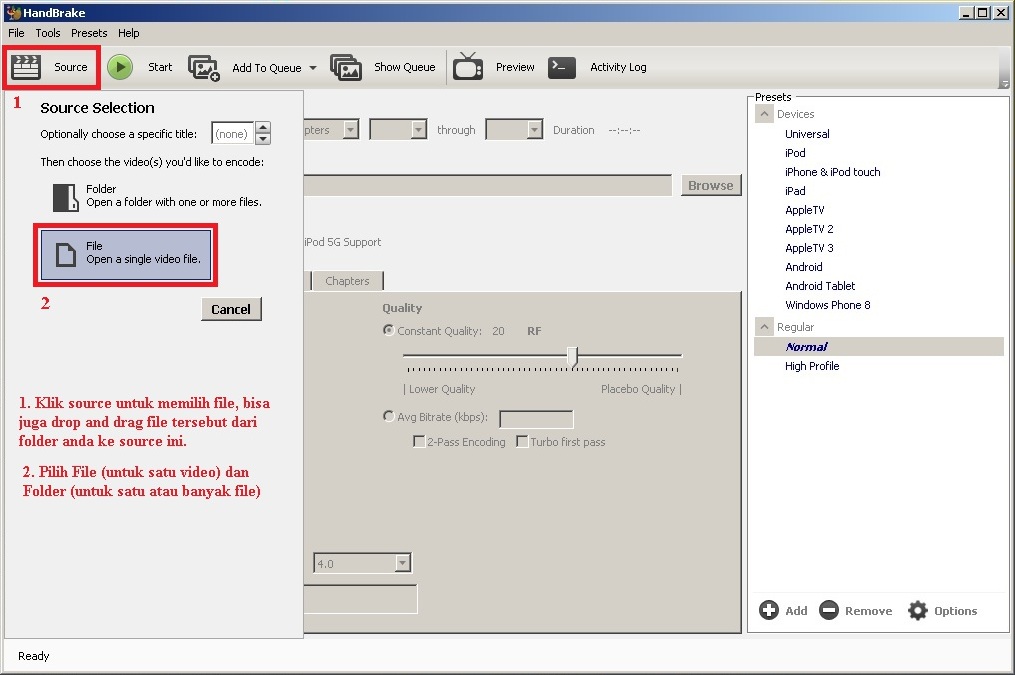Click the text field under the 4.0 dropdown
1015x675 pixels.
tap(361, 599)
